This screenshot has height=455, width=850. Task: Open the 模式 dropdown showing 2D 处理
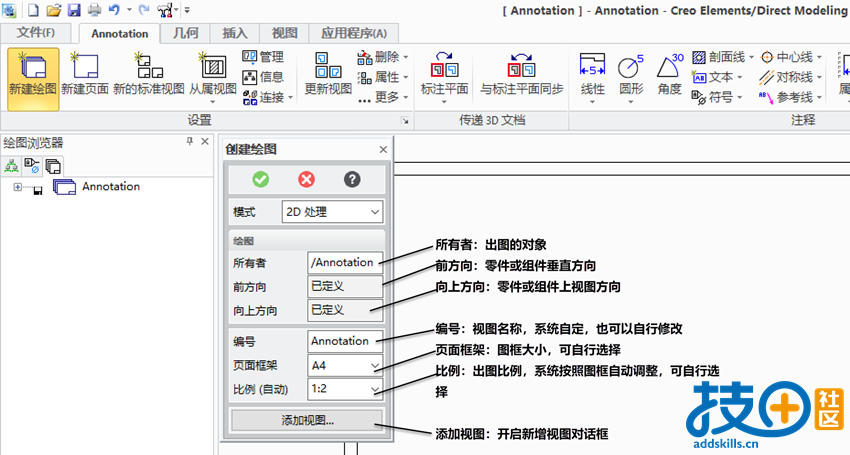click(332, 212)
